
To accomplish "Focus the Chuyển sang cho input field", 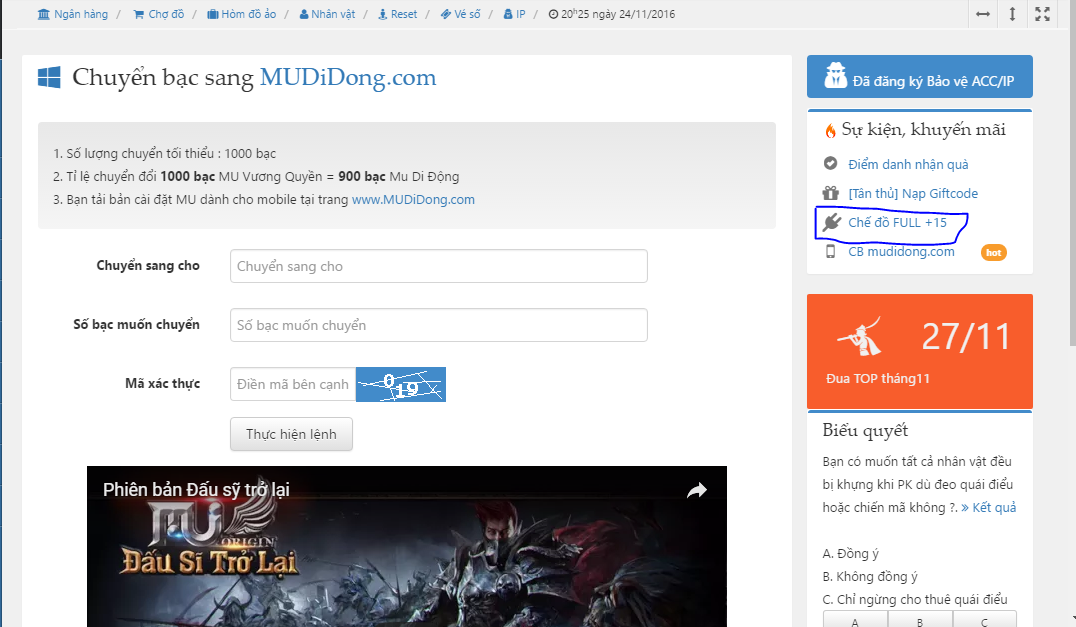I will (438, 266).
